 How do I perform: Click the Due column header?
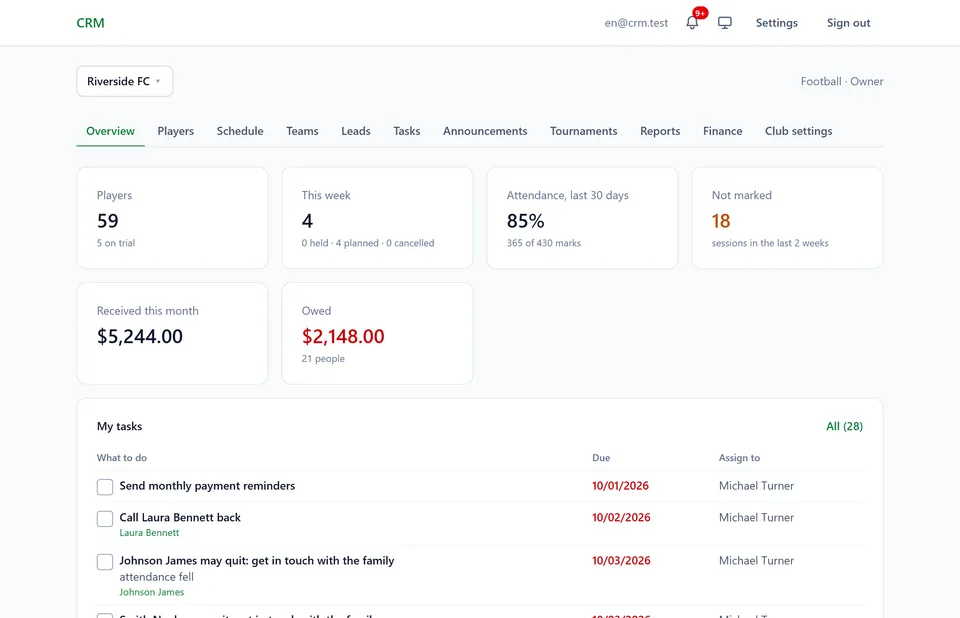point(601,458)
